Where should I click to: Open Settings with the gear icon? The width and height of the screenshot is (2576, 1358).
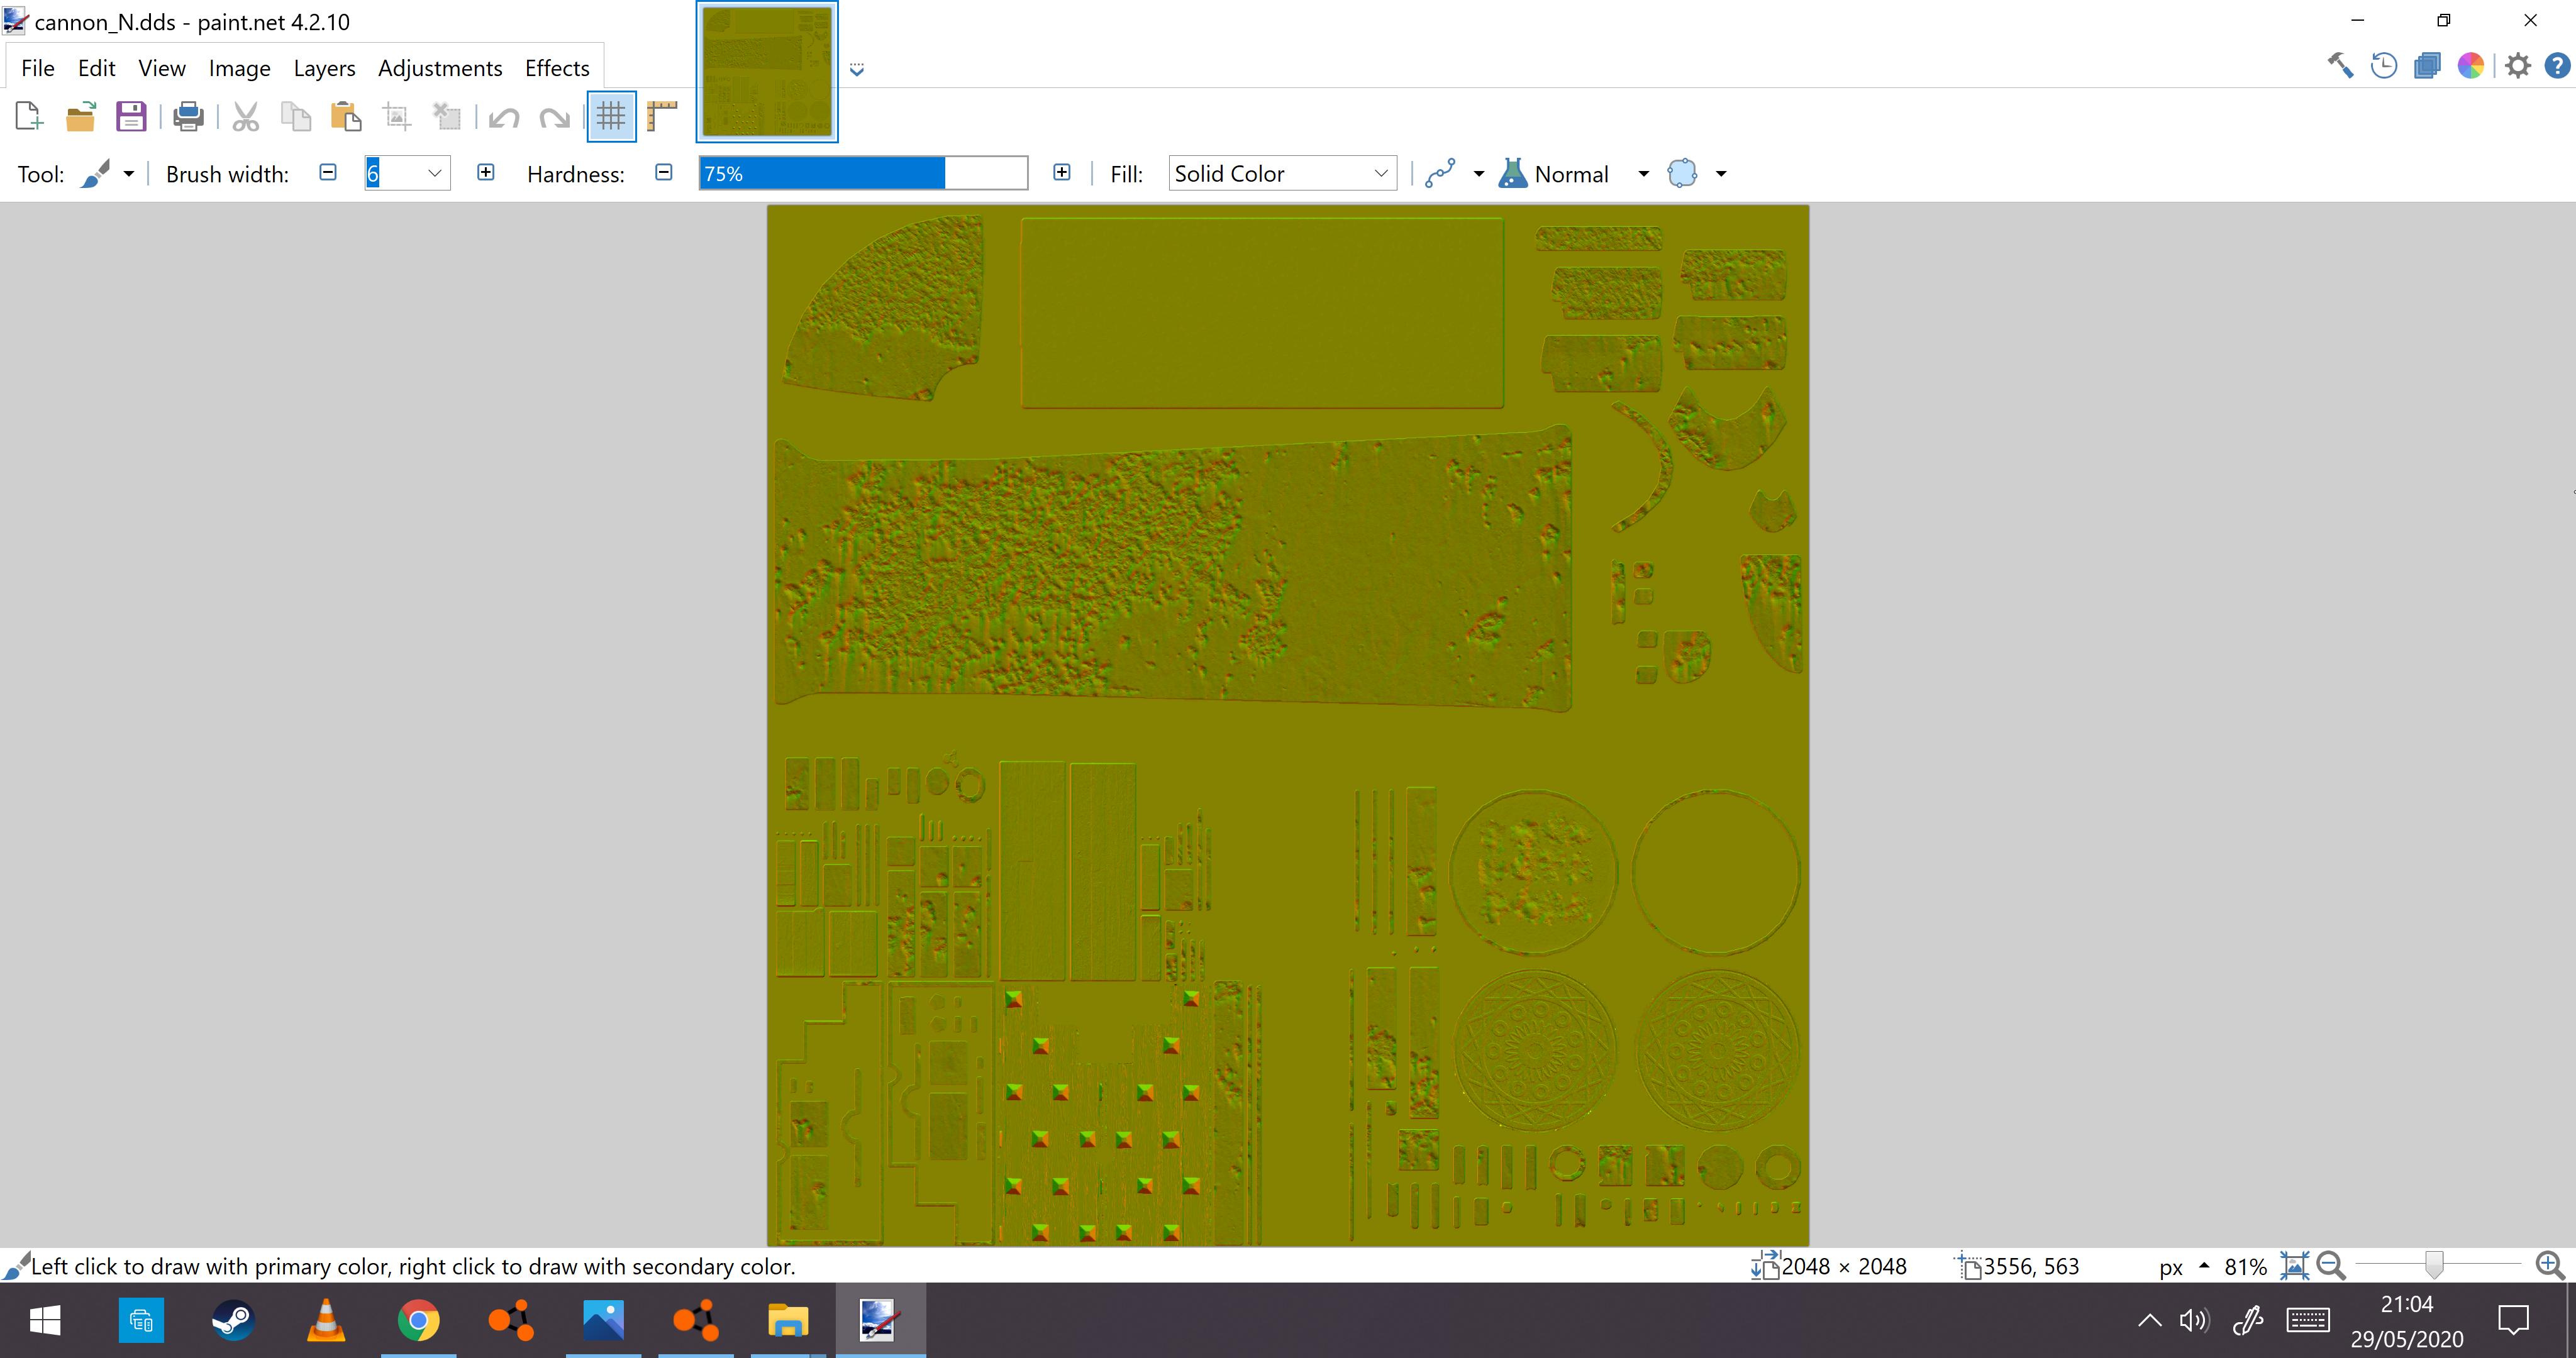click(2518, 66)
